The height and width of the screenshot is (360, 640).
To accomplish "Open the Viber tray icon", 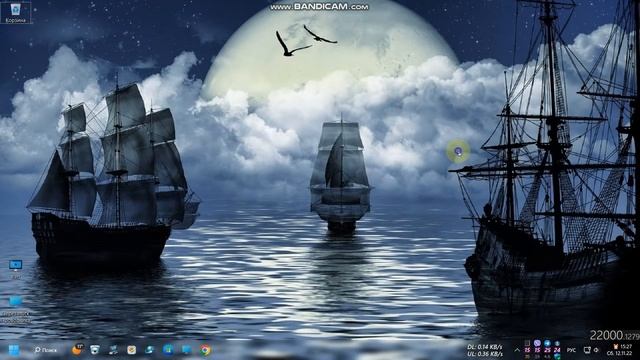I will point(537,343).
